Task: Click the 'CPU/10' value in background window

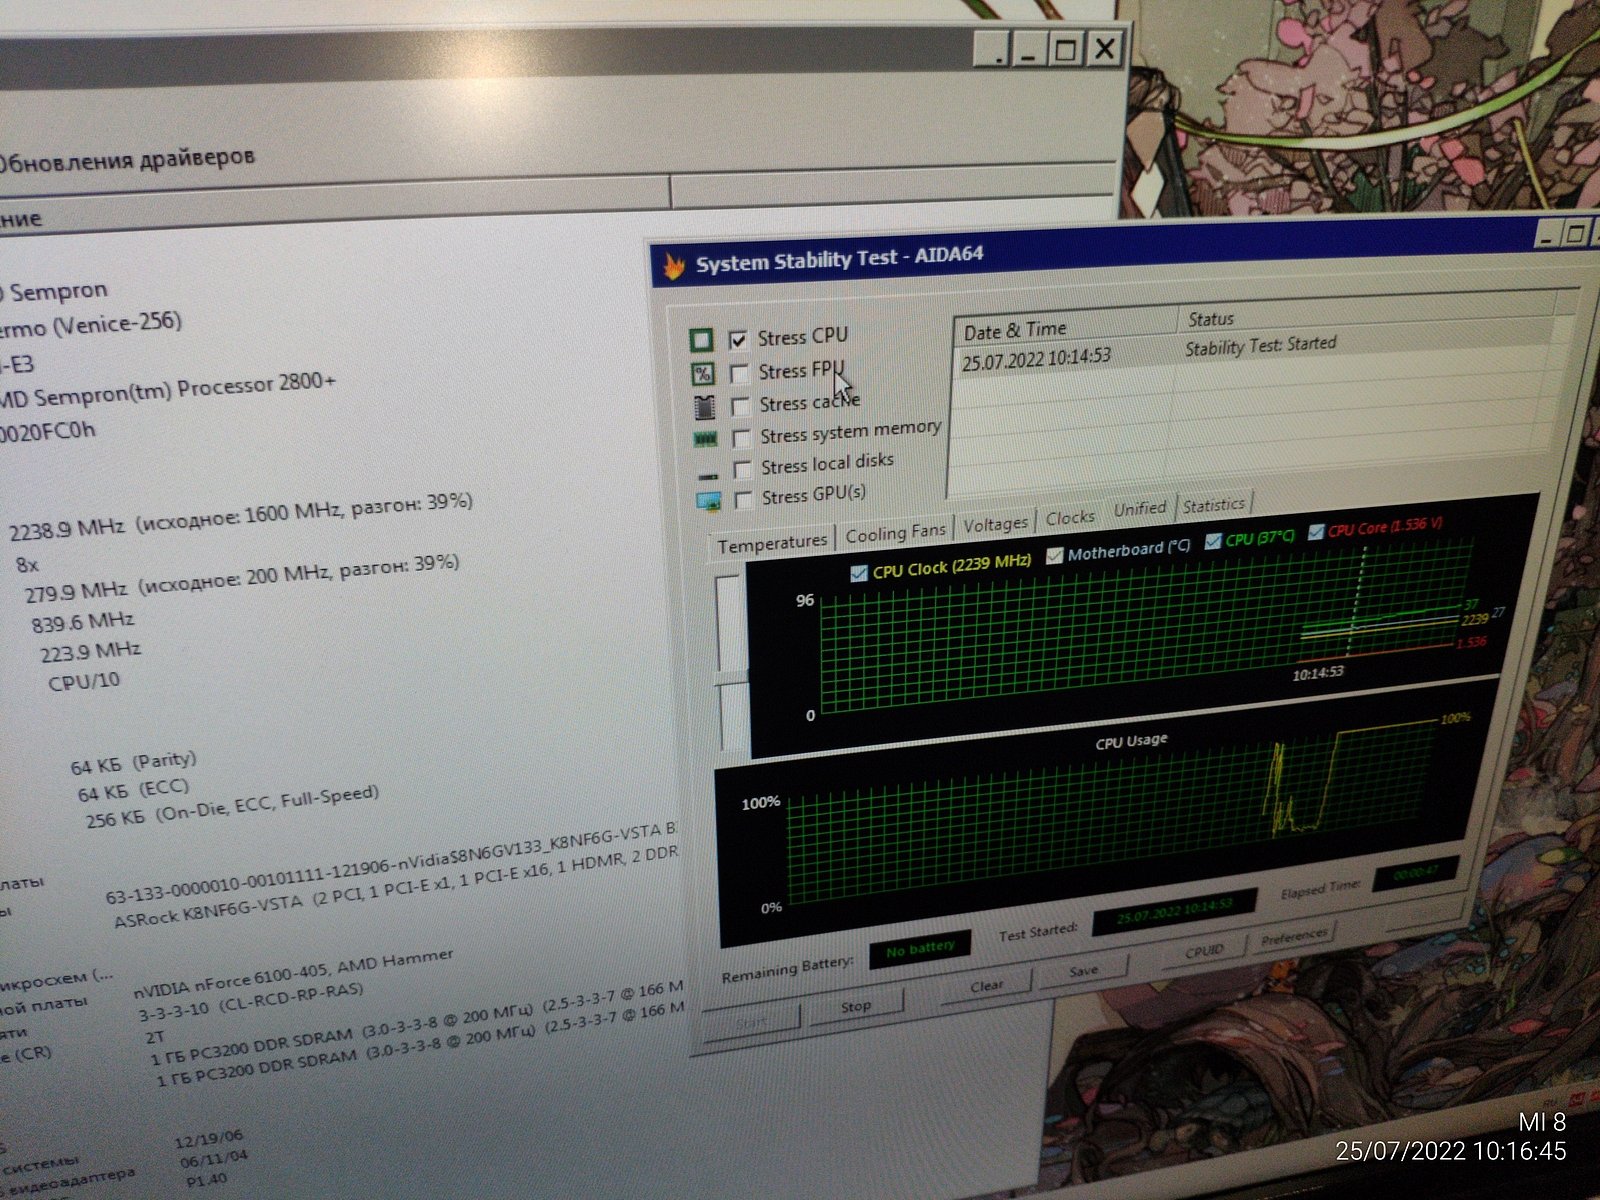Action: pyautogui.click(x=84, y=682)
